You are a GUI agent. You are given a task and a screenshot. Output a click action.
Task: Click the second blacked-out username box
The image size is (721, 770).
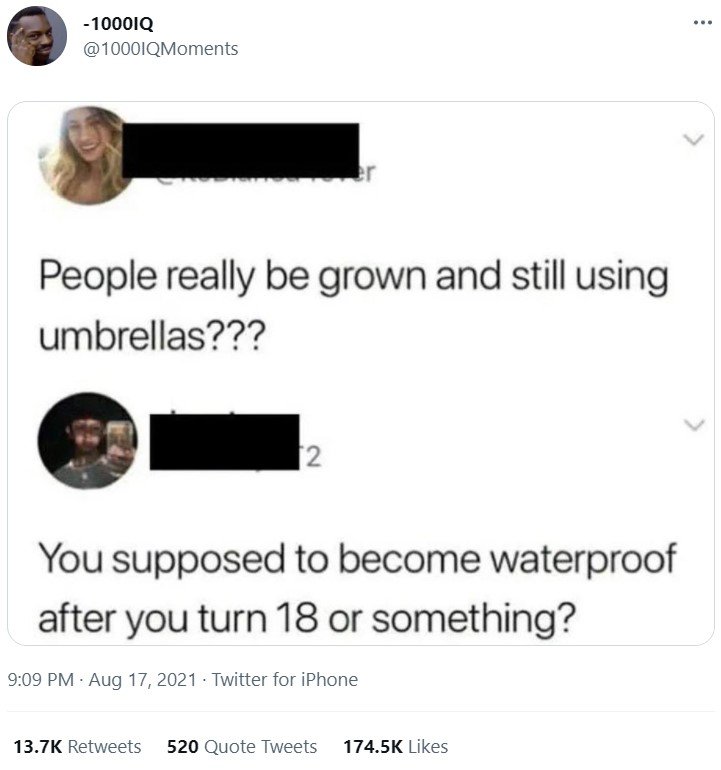click(224, 442)
